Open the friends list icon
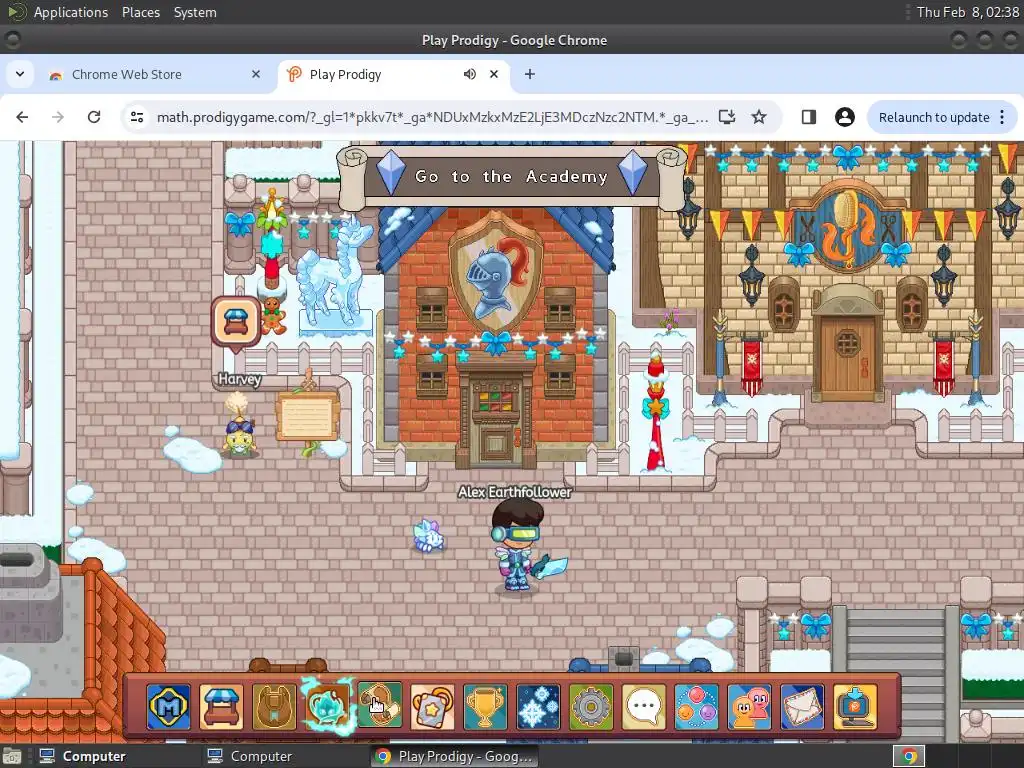 [x=750, y=707]
